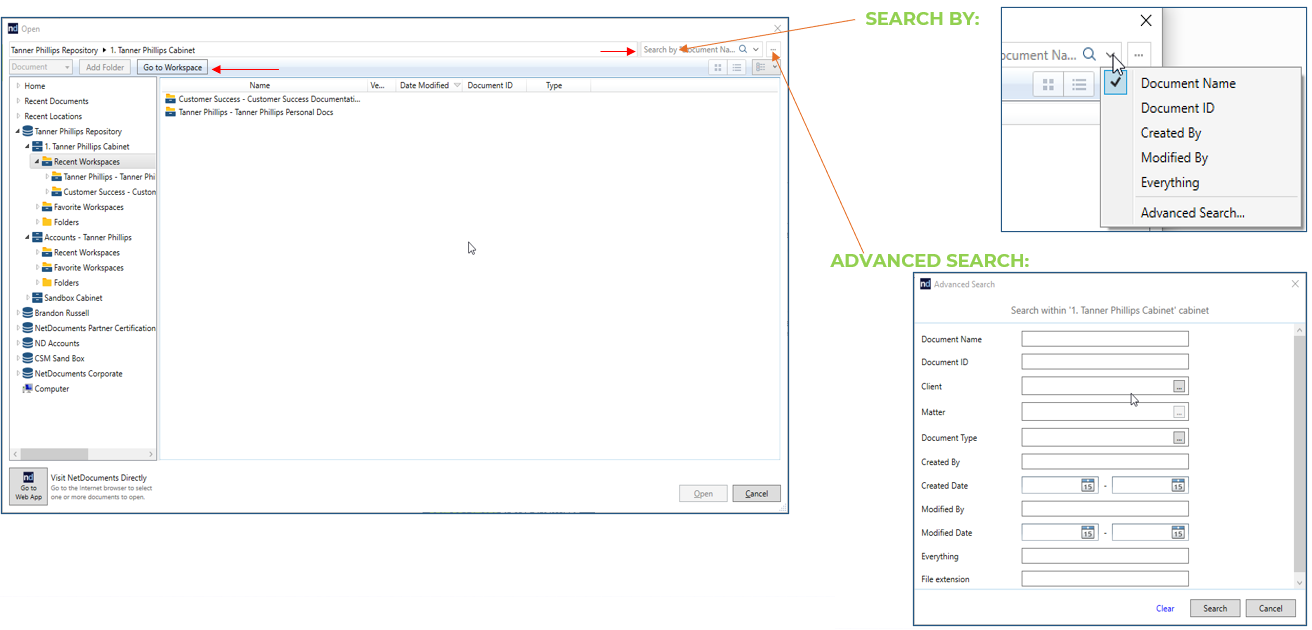Viewport: 1312px width, 630px height.
Task: Click the Go to Workspace button
Action: pyautogui.click(x=172, y=67)
